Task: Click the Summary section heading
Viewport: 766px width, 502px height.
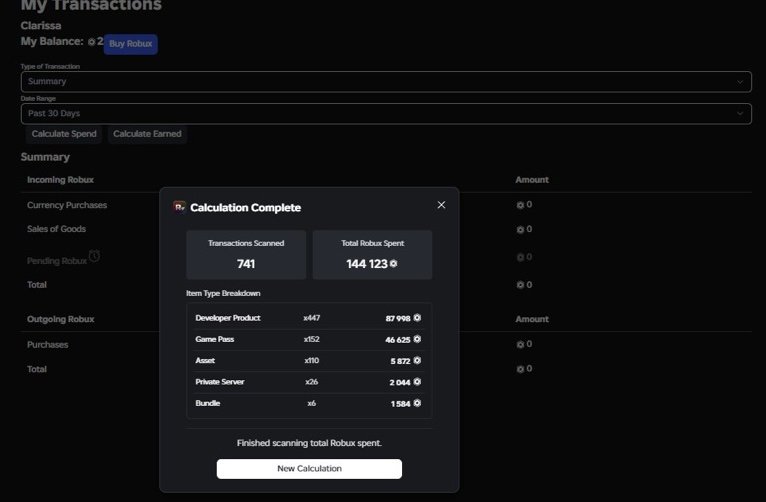Action: [x=45, y=157]
